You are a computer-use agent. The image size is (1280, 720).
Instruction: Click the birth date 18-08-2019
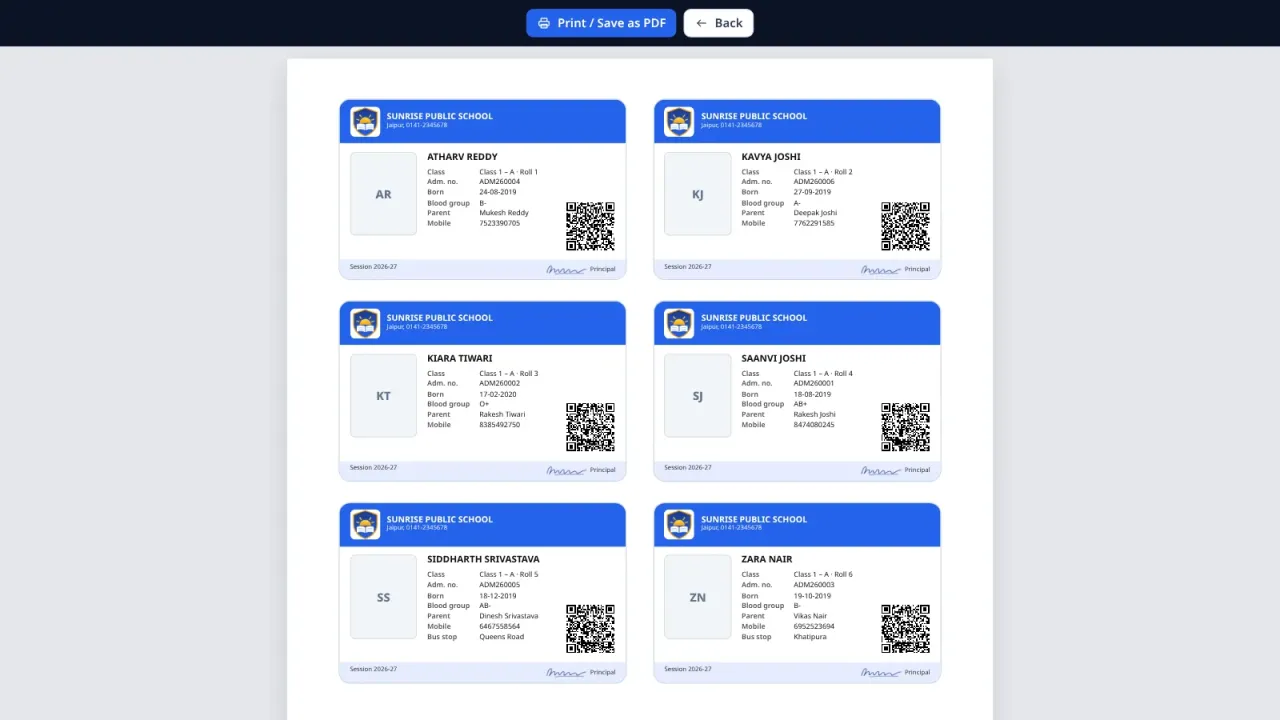pyautogui.click(x=812, y=394)
